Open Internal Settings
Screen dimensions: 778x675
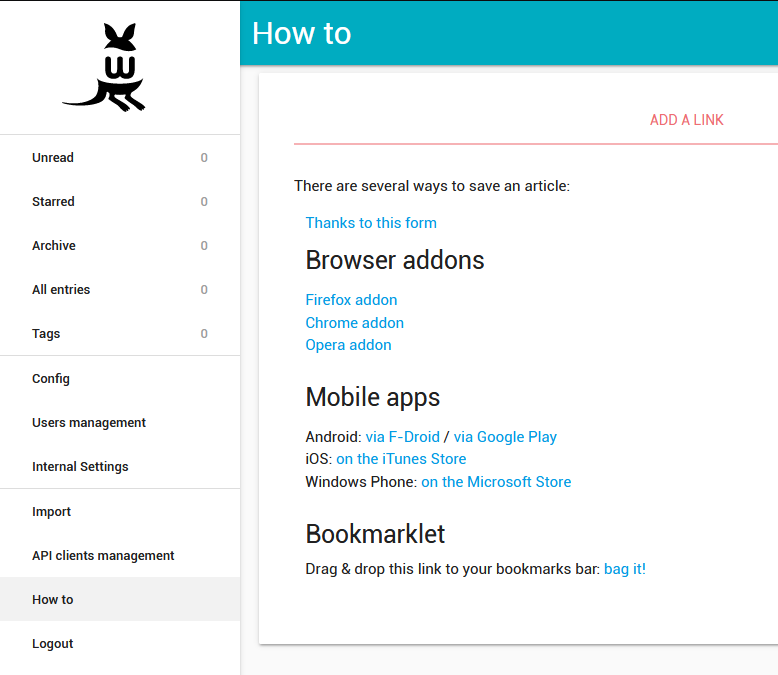click(x=80, y=467)
